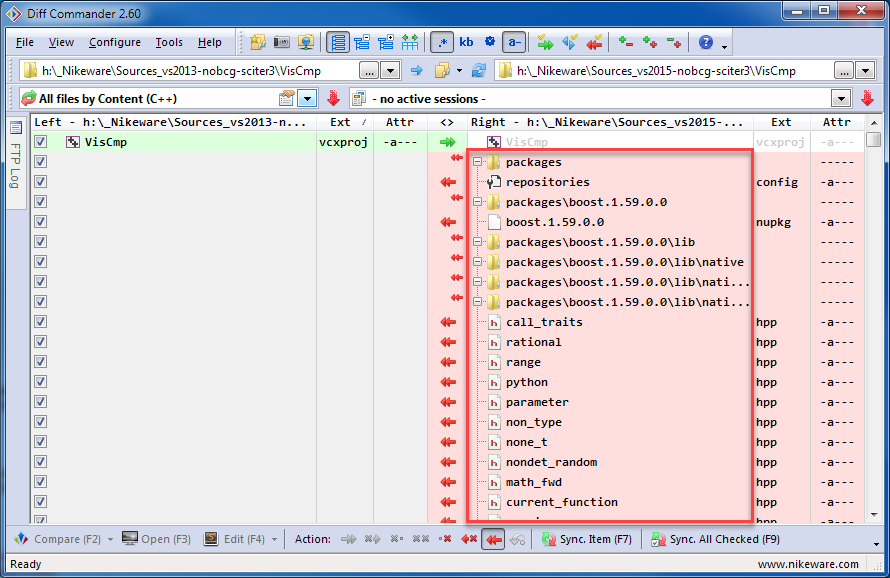The image size is (890, 578).
Task: Open the file filter dropdown arrow
Action: tap(307, 99)
